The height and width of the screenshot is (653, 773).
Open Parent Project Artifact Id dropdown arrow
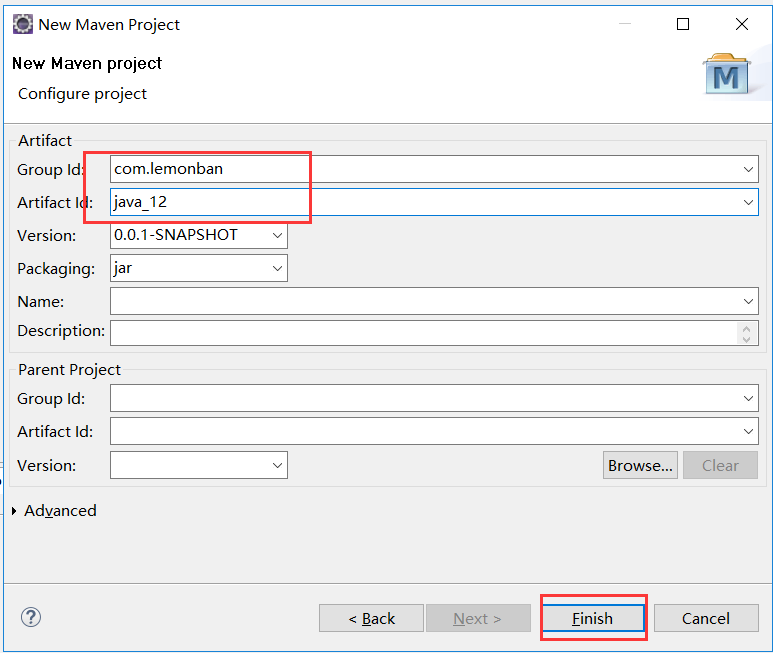click(749, 432)
